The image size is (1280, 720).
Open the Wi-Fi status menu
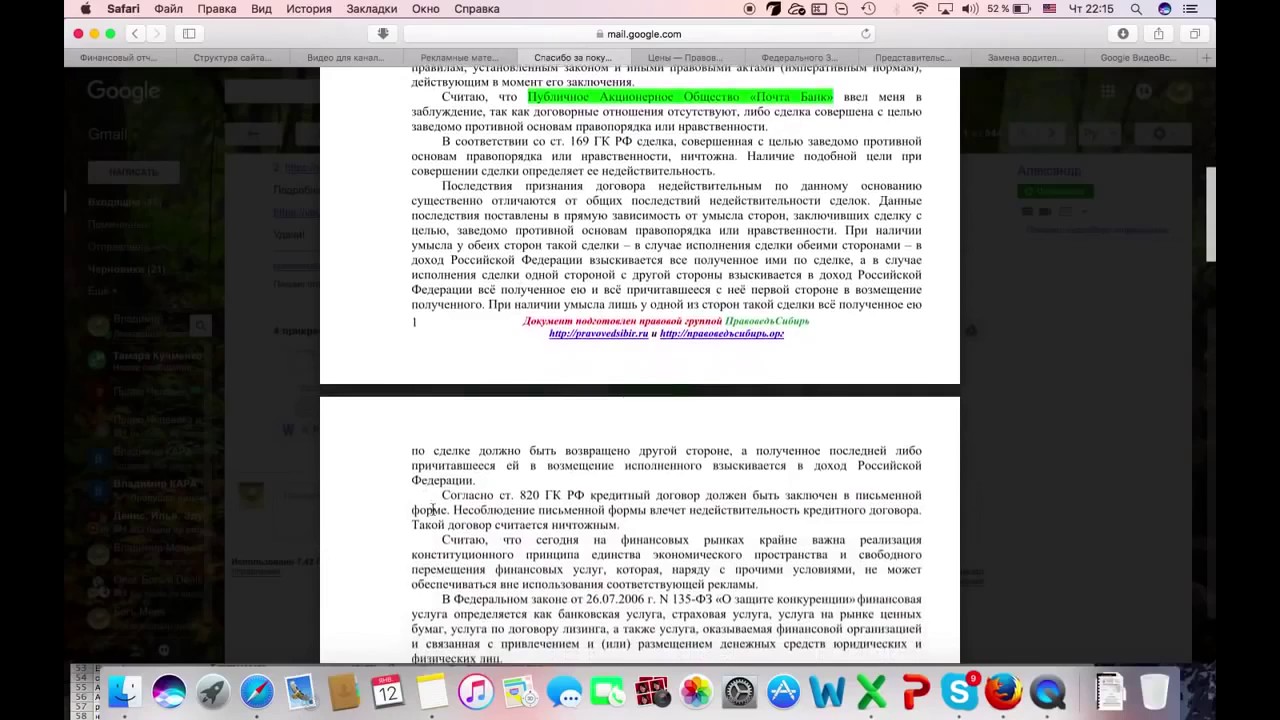920,9
